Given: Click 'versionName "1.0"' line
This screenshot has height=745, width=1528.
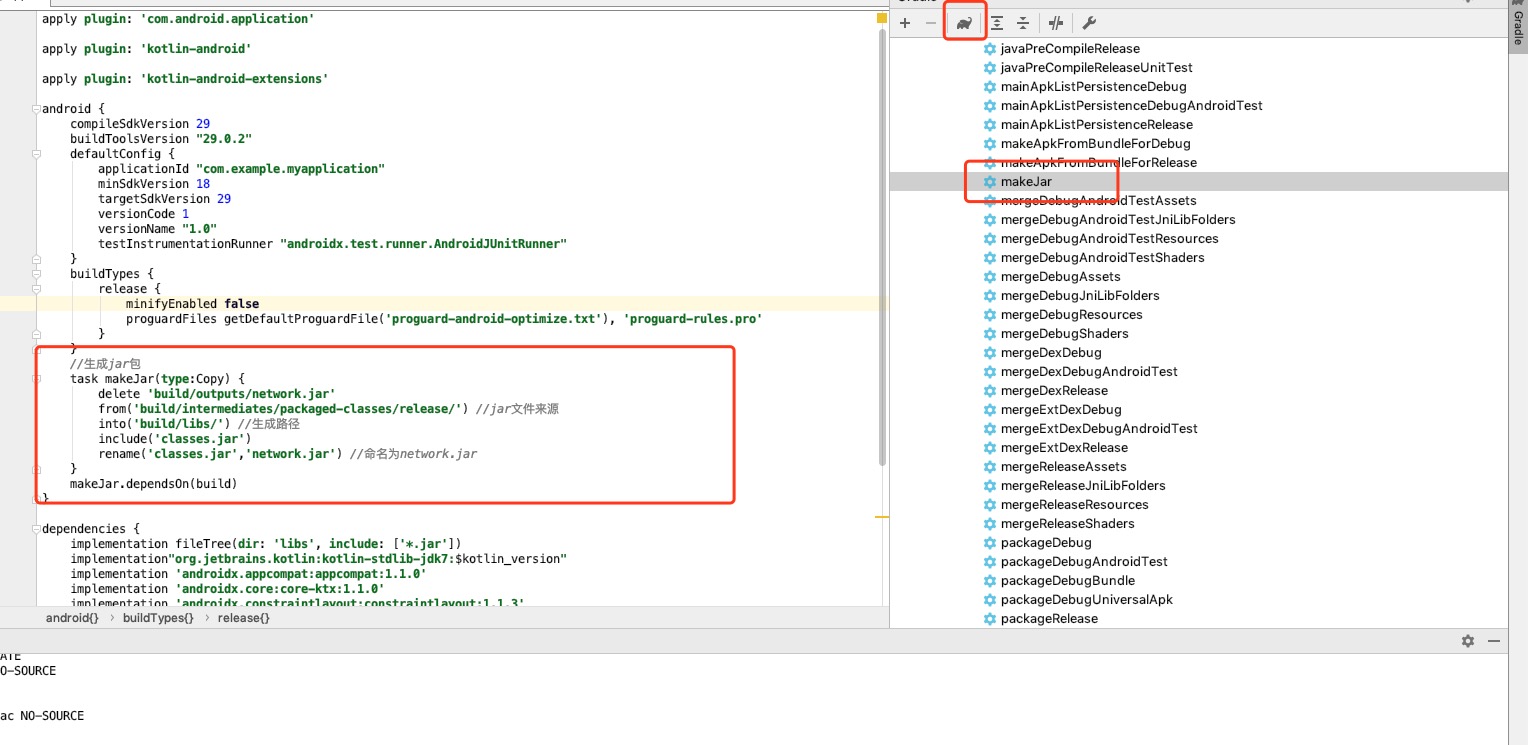Looking at the screenshot, I should point(157,228).
